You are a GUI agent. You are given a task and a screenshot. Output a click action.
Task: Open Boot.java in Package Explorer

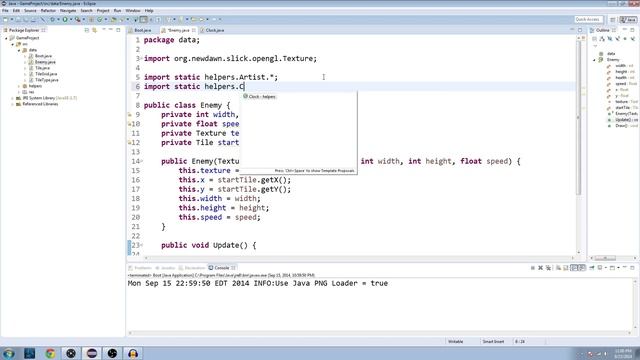pos(43,56)
